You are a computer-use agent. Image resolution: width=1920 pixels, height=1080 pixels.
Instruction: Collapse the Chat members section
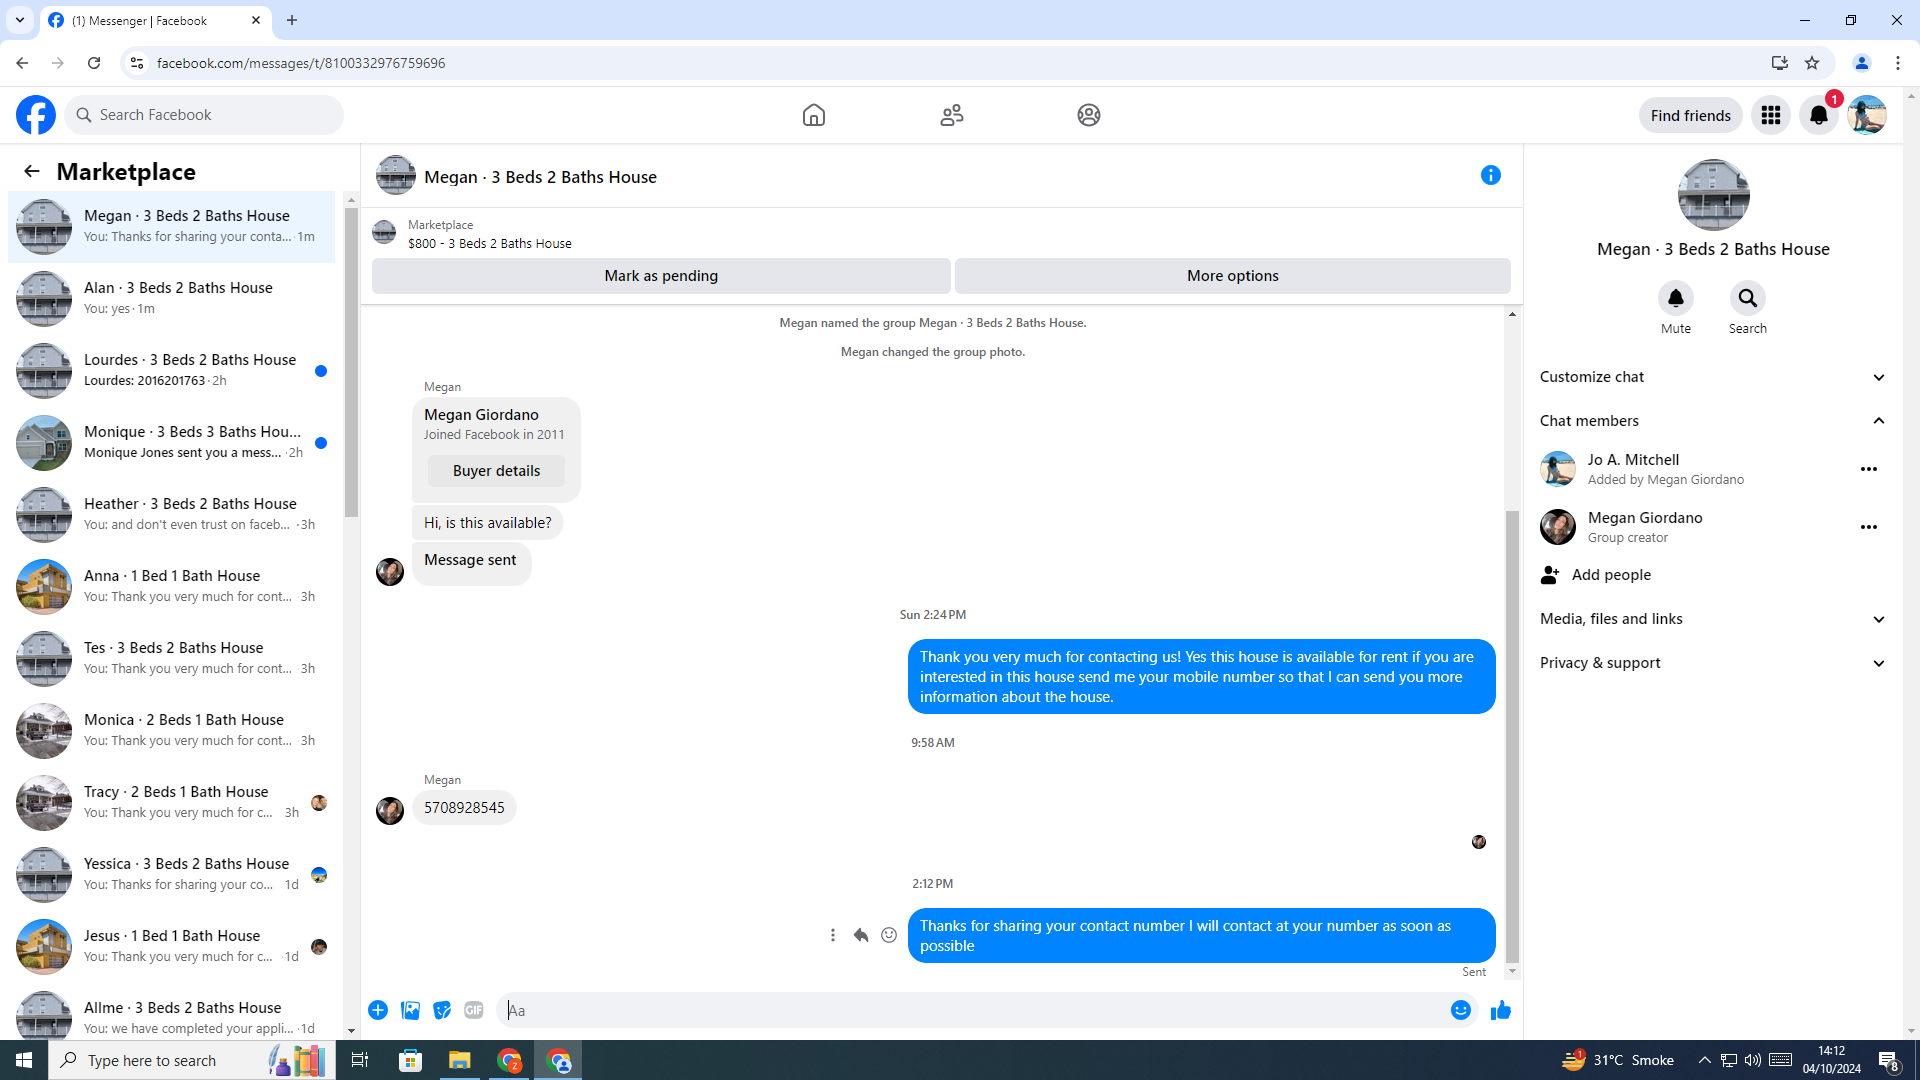(1713, 421)
